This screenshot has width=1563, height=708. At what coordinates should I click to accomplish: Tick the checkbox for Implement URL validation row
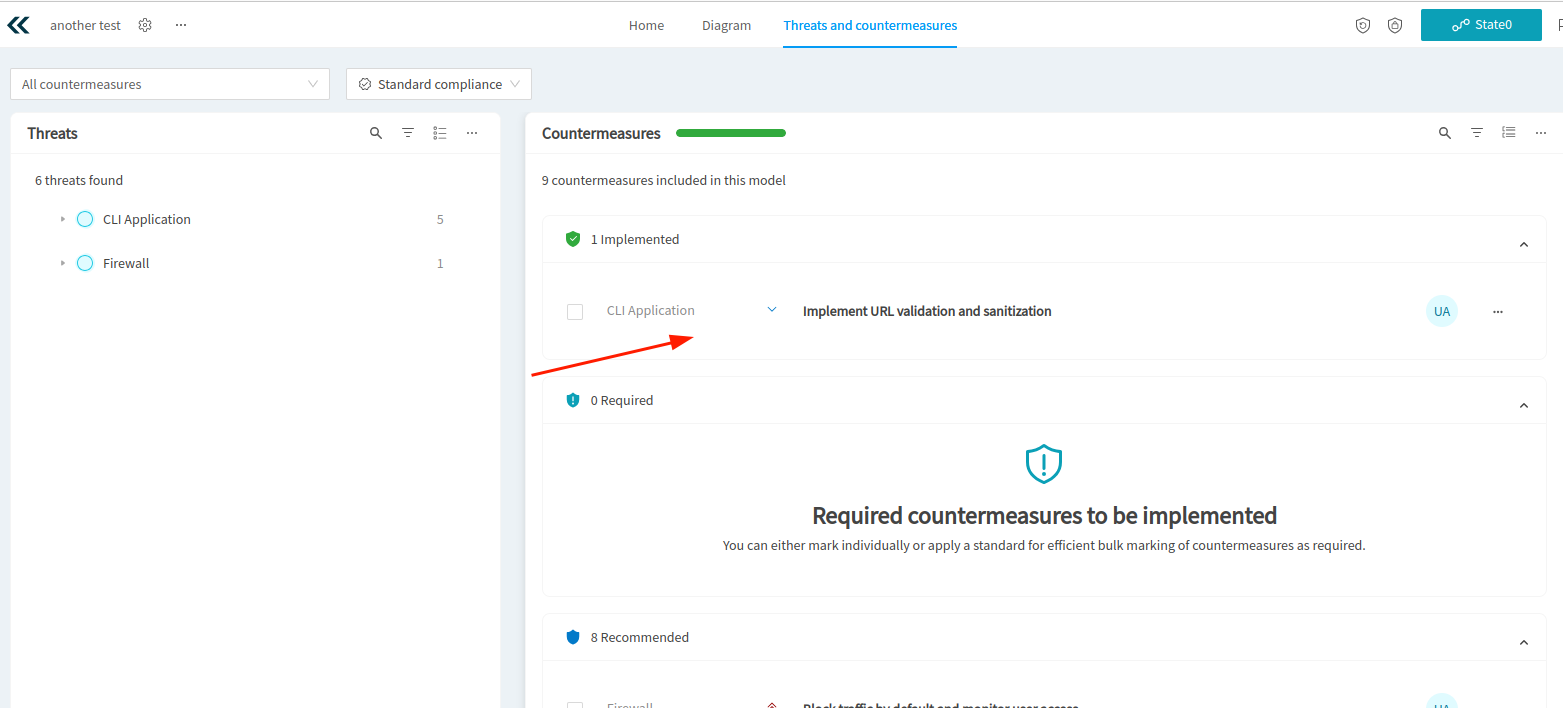tap(575, 312)
